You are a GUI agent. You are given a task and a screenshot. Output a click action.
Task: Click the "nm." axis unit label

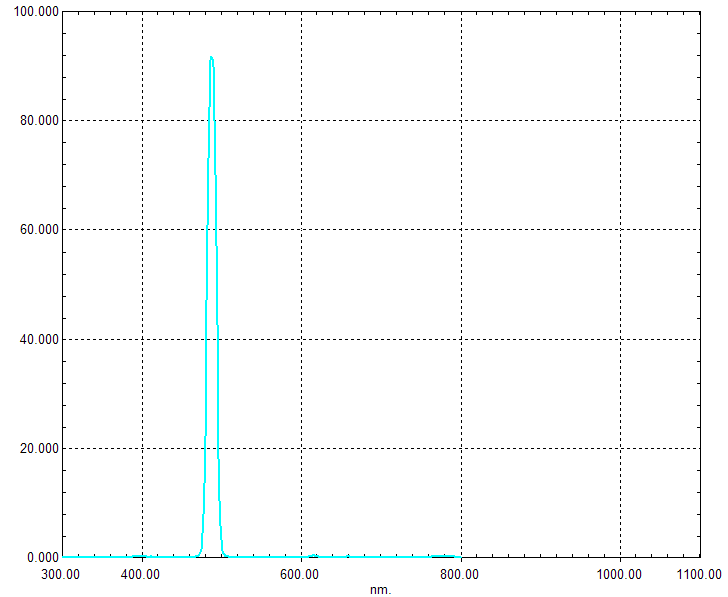(380, 589)
